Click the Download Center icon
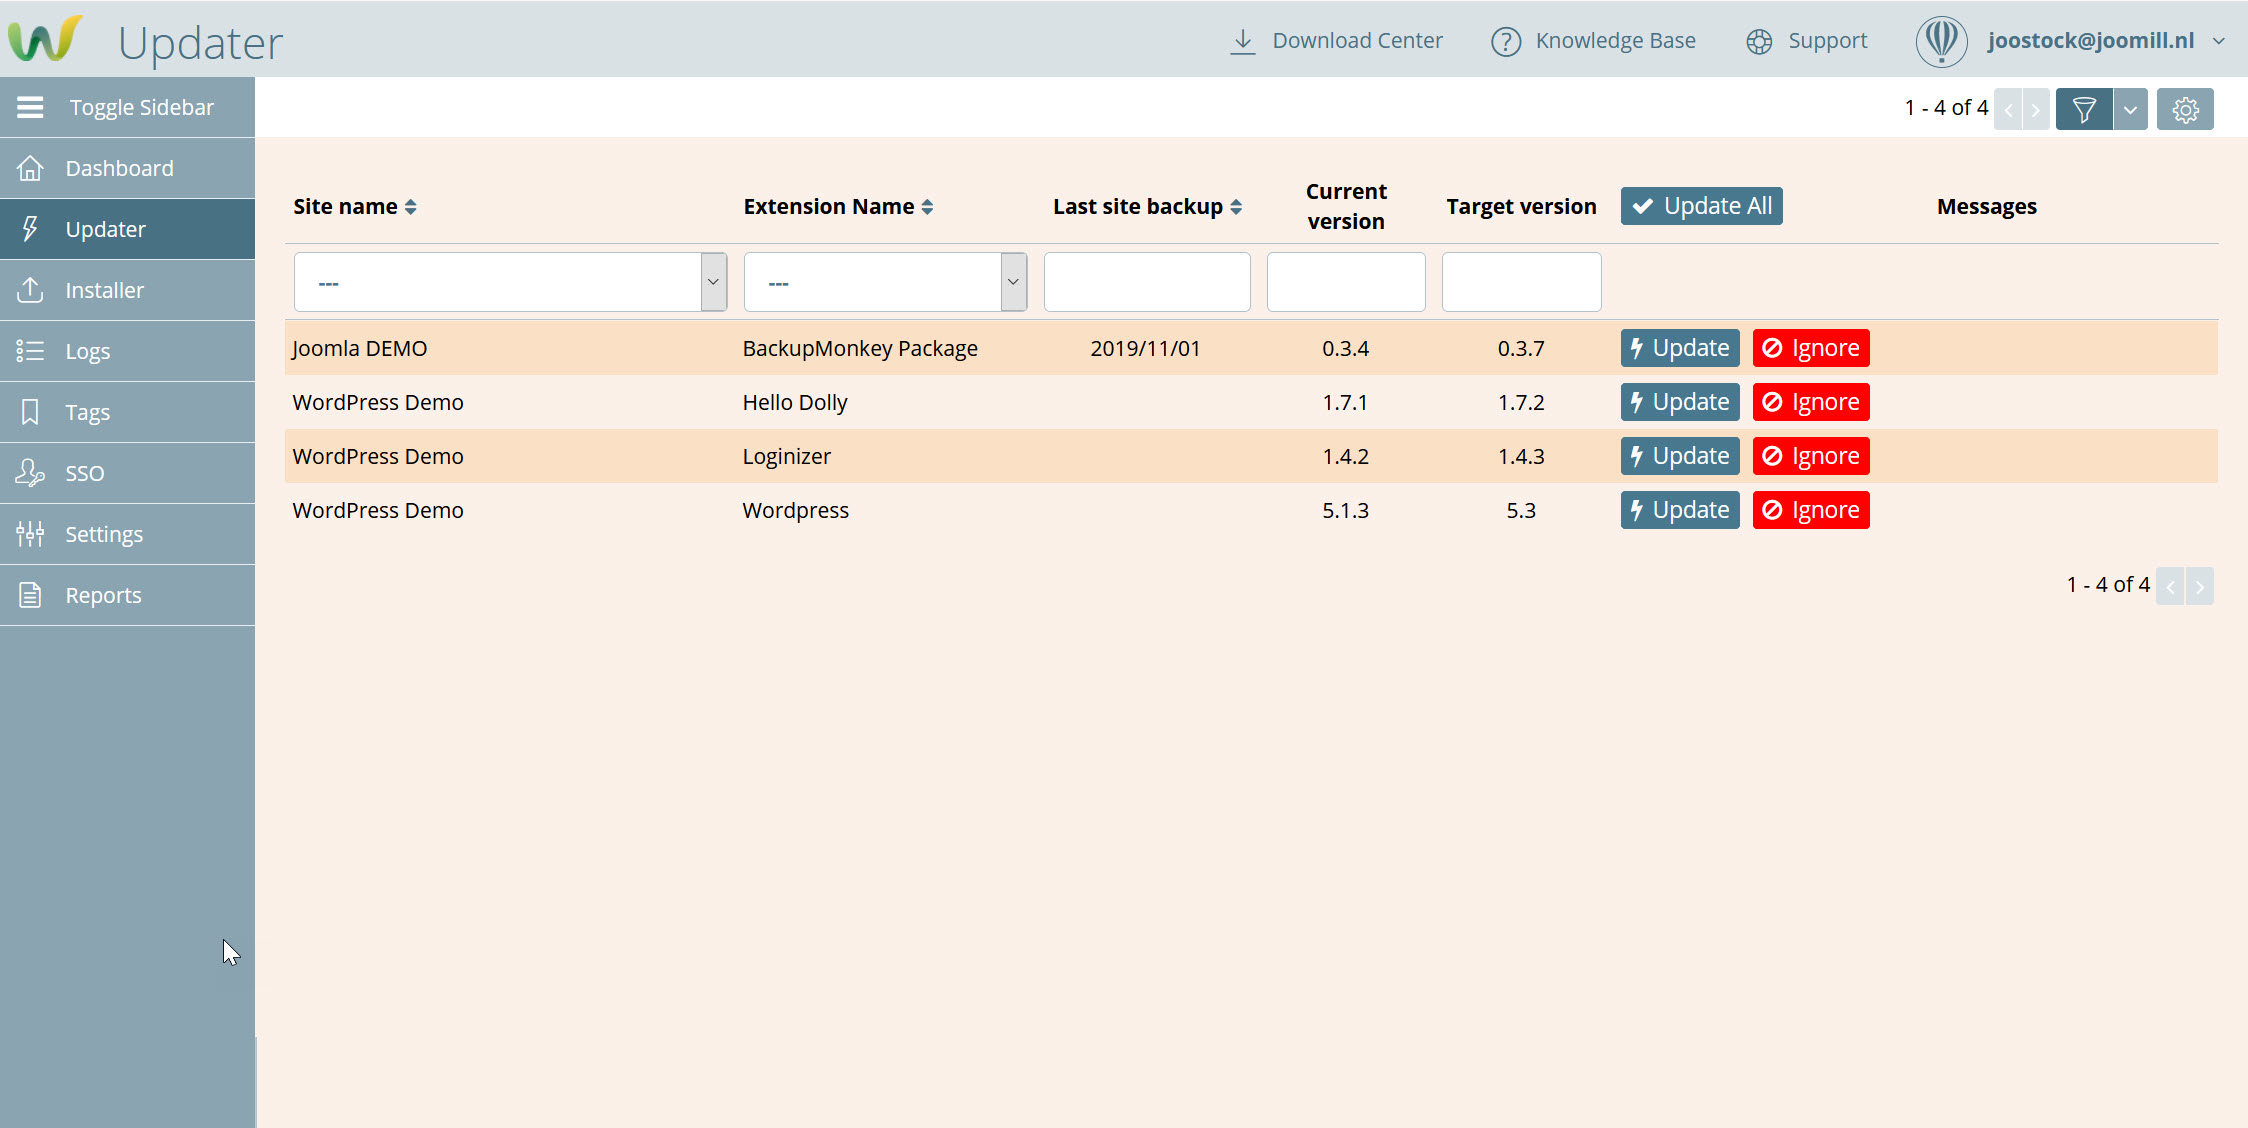 tap(1242, 41)
